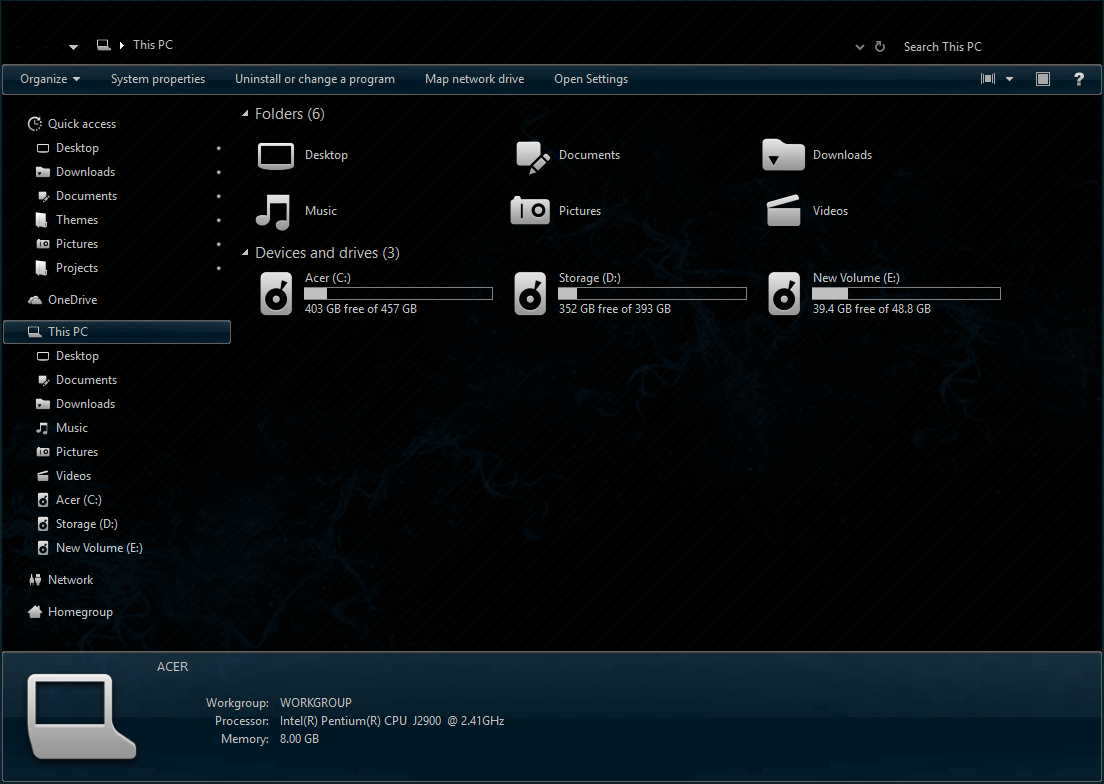Collapse the Folders (6) group
Viewport: 1104px width, 784px height.
pos(245,115)
